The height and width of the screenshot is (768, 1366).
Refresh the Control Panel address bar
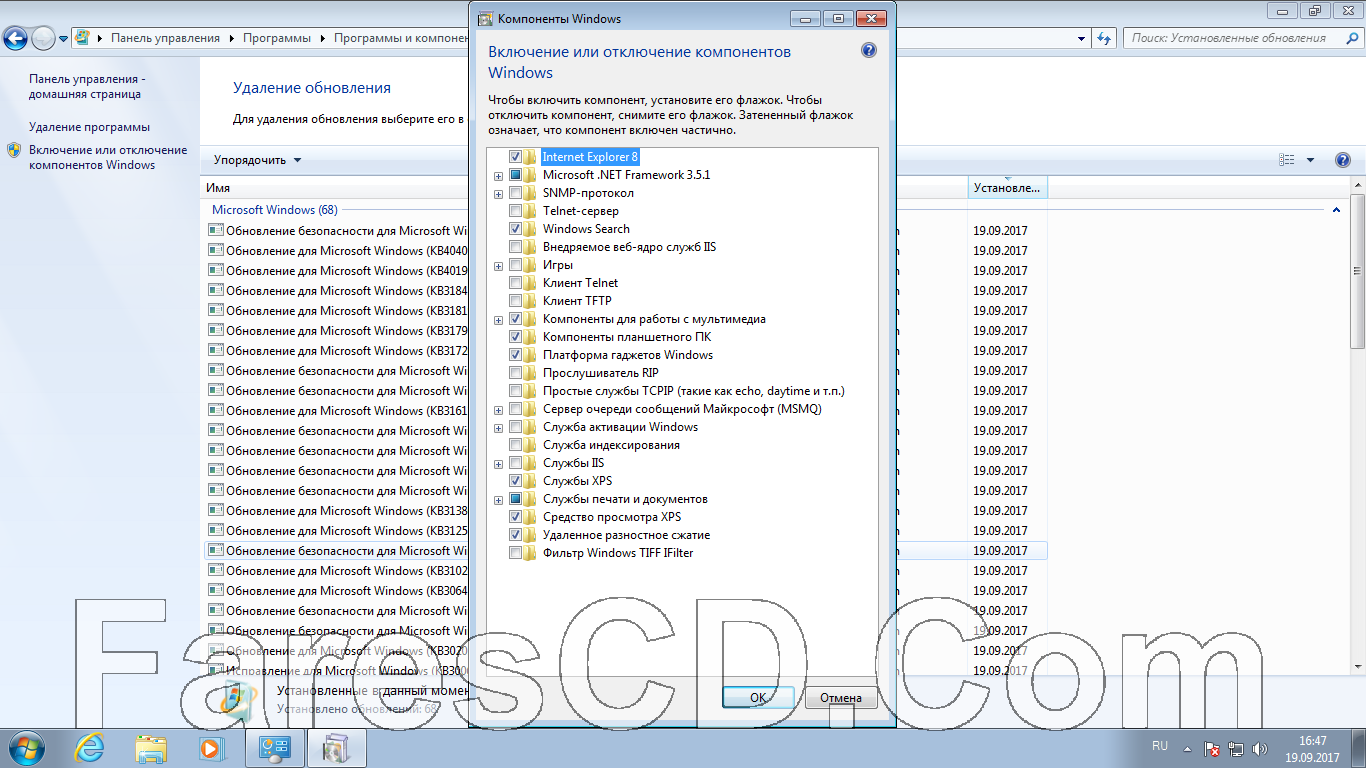click(1103, 38)
